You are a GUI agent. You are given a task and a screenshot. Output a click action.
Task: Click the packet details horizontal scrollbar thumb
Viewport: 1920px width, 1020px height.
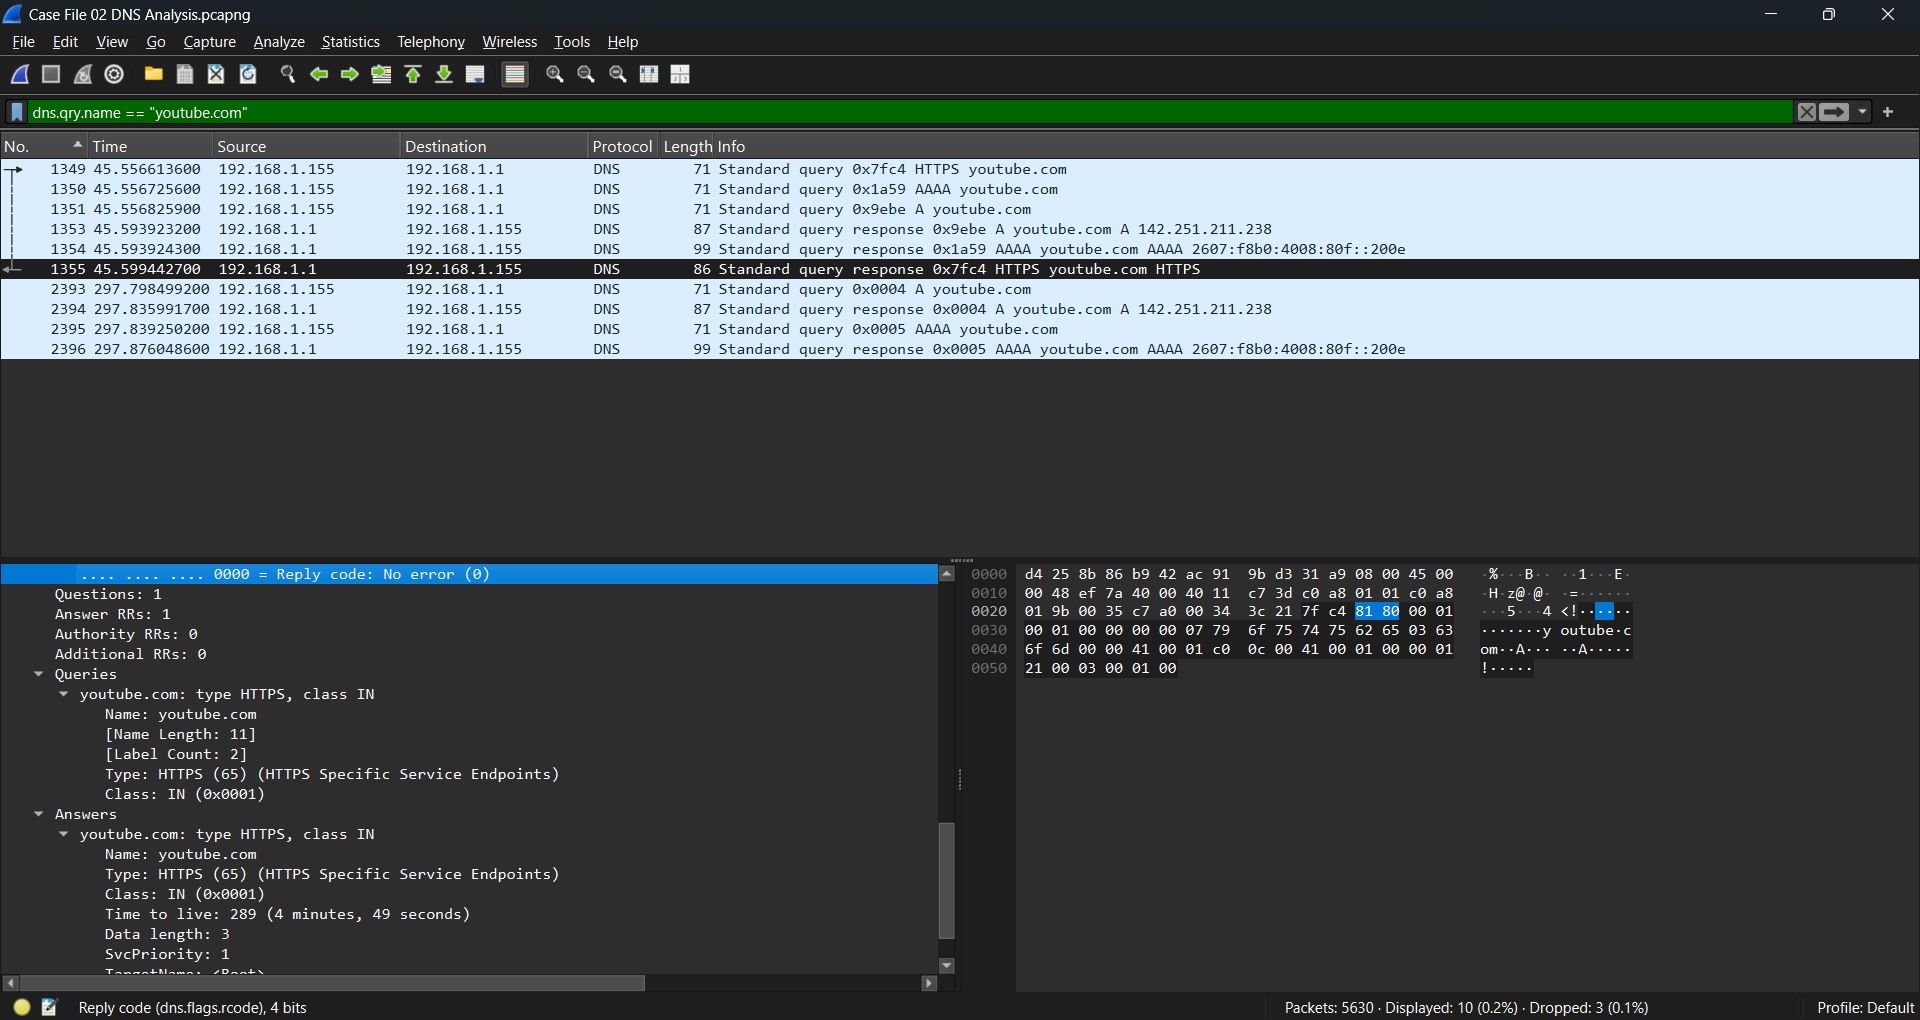click(333, 983)
